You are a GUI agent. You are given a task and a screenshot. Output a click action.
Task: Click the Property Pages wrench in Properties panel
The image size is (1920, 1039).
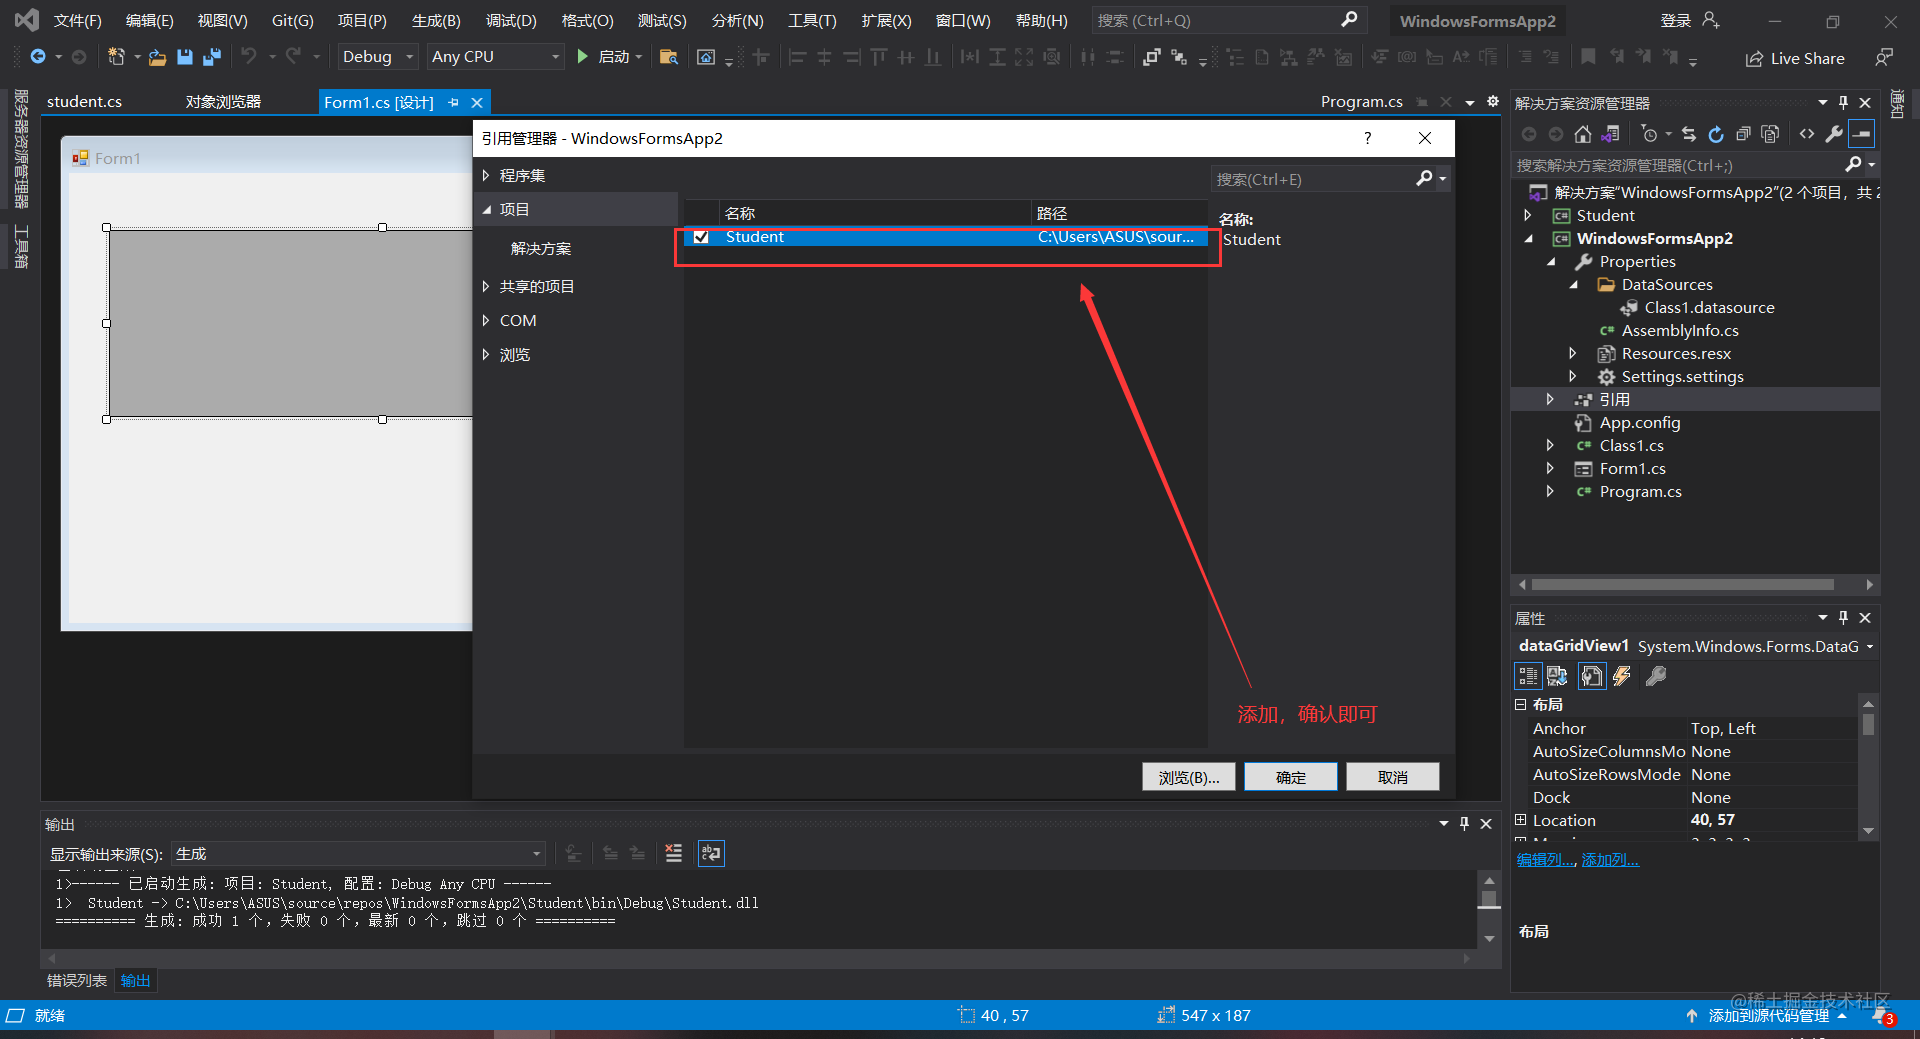[x=1656, y=677]
